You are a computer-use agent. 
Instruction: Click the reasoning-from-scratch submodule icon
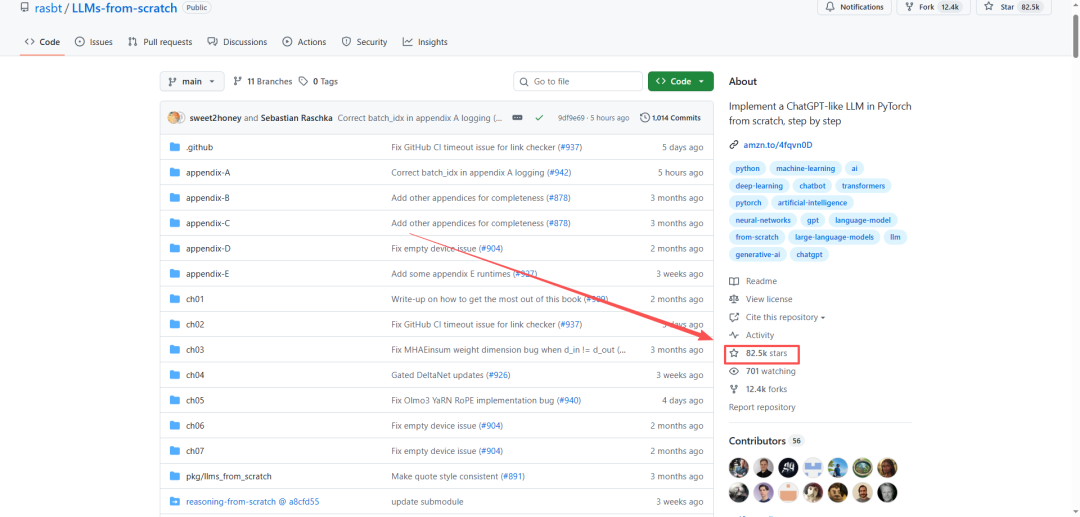(x=174, y=501)
